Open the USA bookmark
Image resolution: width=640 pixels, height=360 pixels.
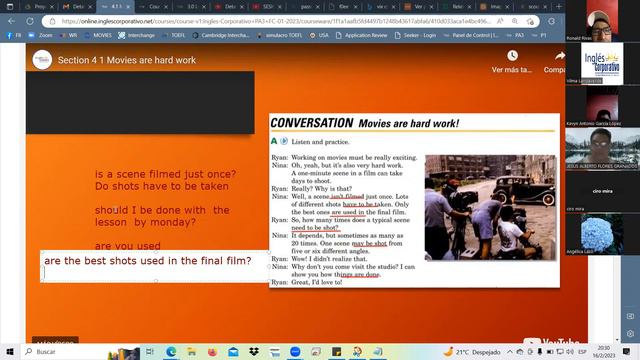point(319,36)
